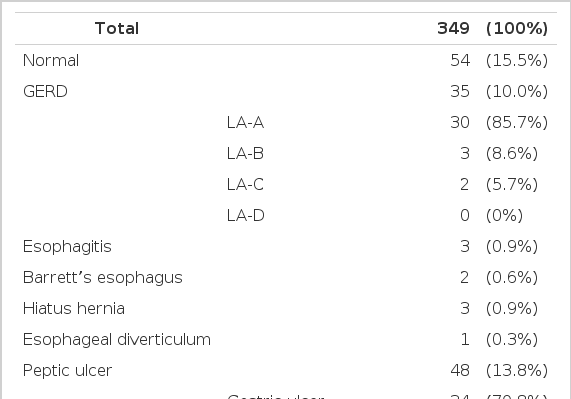Select the LA-C subcategory label
This screenshot has width=571, height=399.
click(245, 184)
